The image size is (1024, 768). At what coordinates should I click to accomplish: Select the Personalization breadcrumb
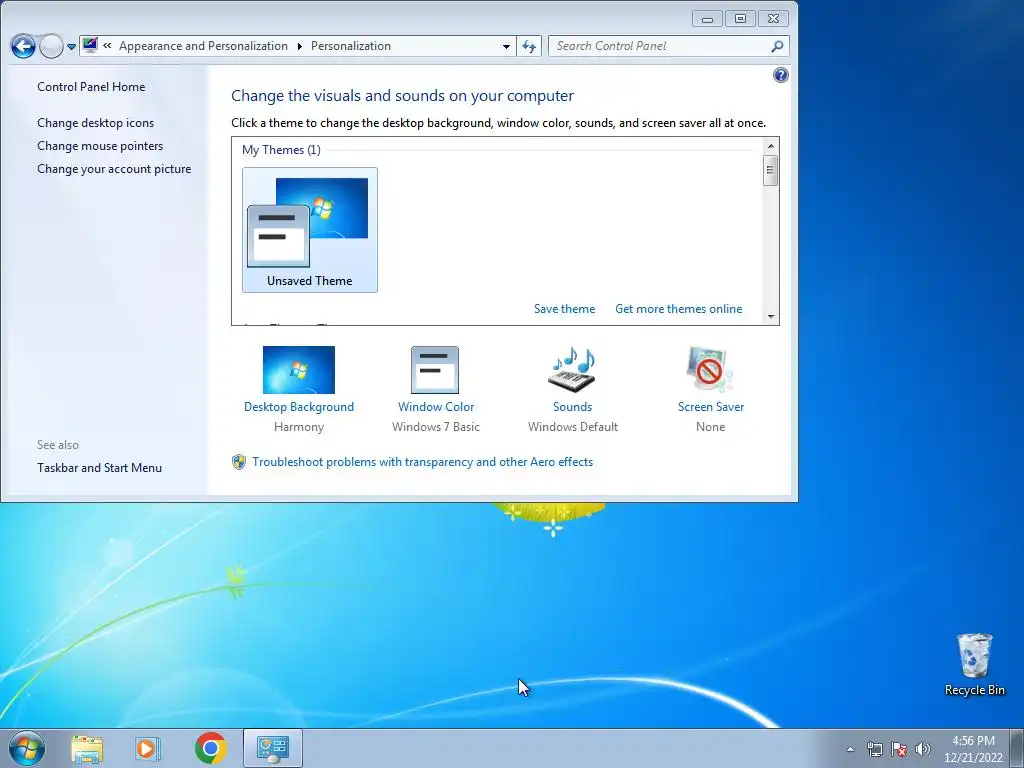tap(351, 46)
